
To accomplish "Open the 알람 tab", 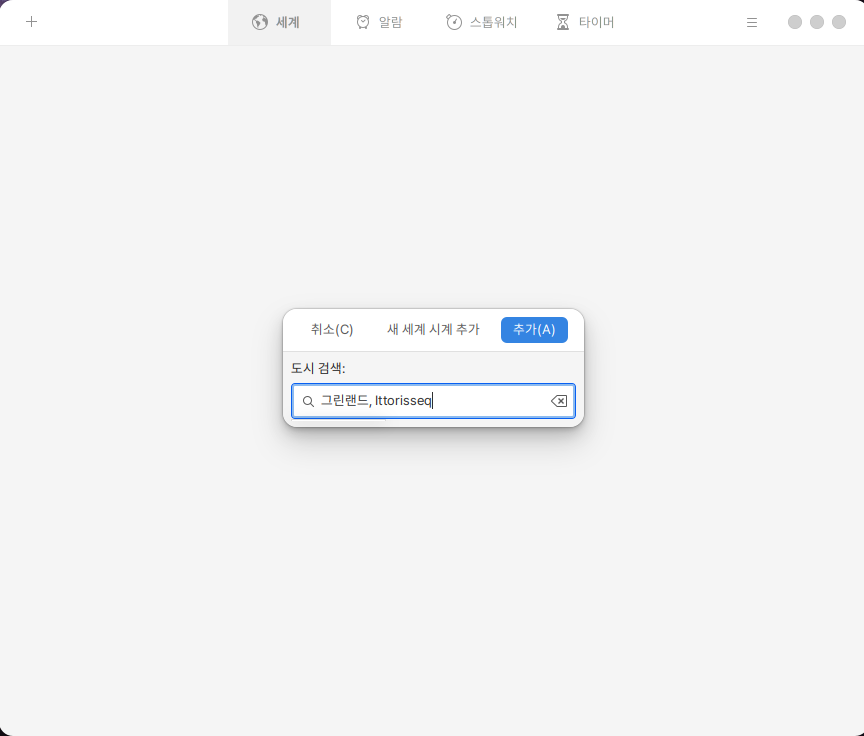I will (379, 22).
